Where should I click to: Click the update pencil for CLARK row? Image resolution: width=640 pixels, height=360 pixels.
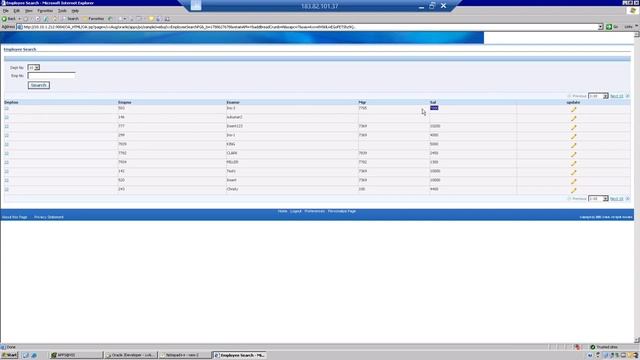point(573,154)
